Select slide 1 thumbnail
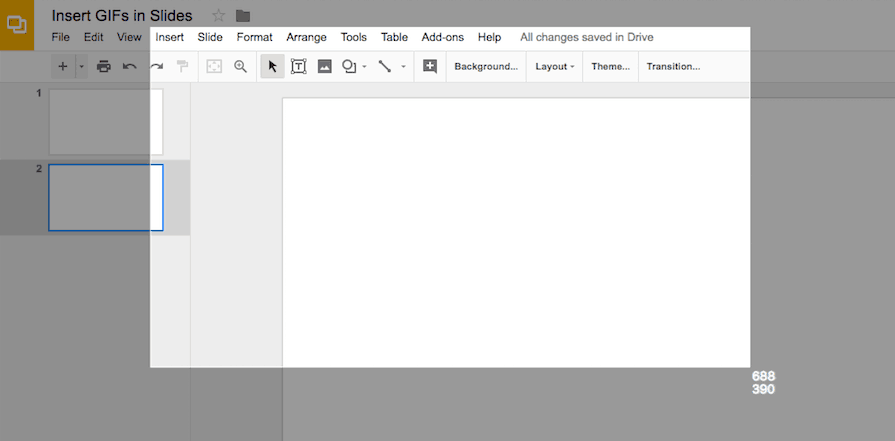 106,122
